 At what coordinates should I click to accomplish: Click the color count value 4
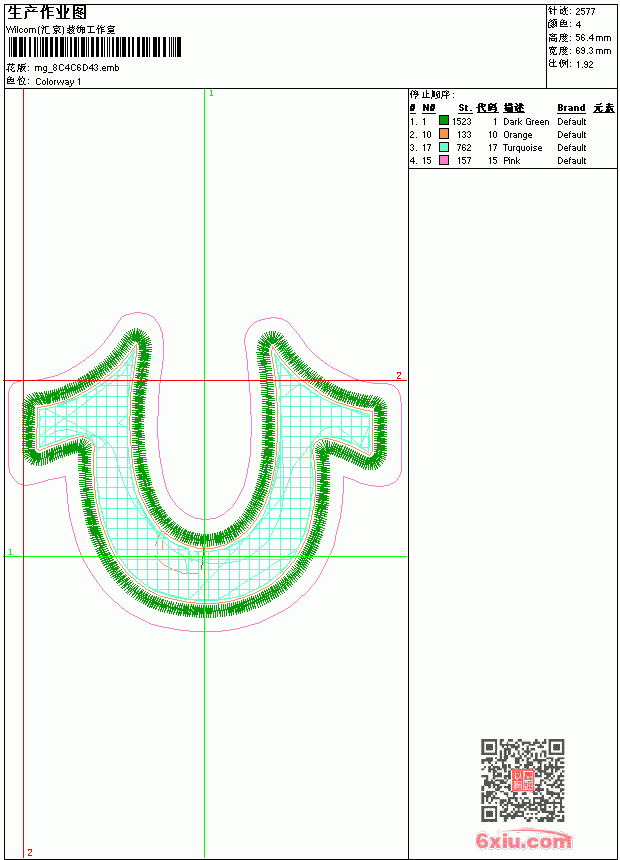click(578, 25)
